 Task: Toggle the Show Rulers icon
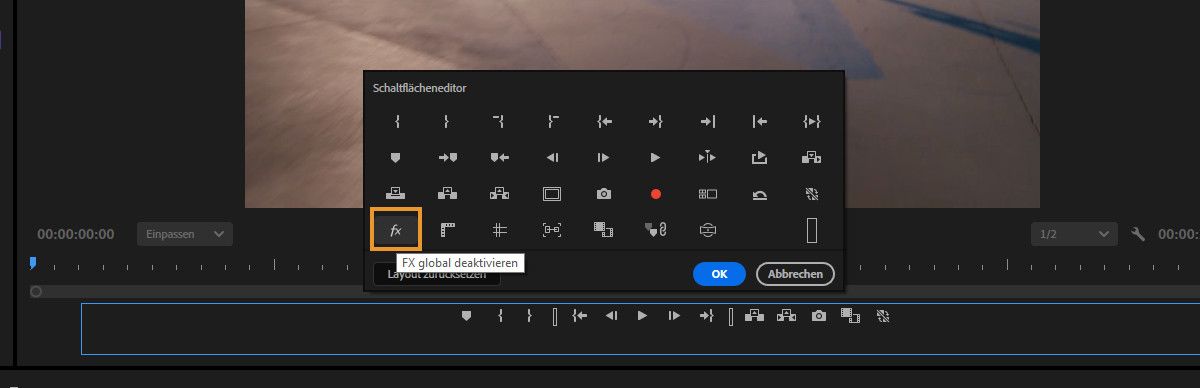[x=447, y=230]
